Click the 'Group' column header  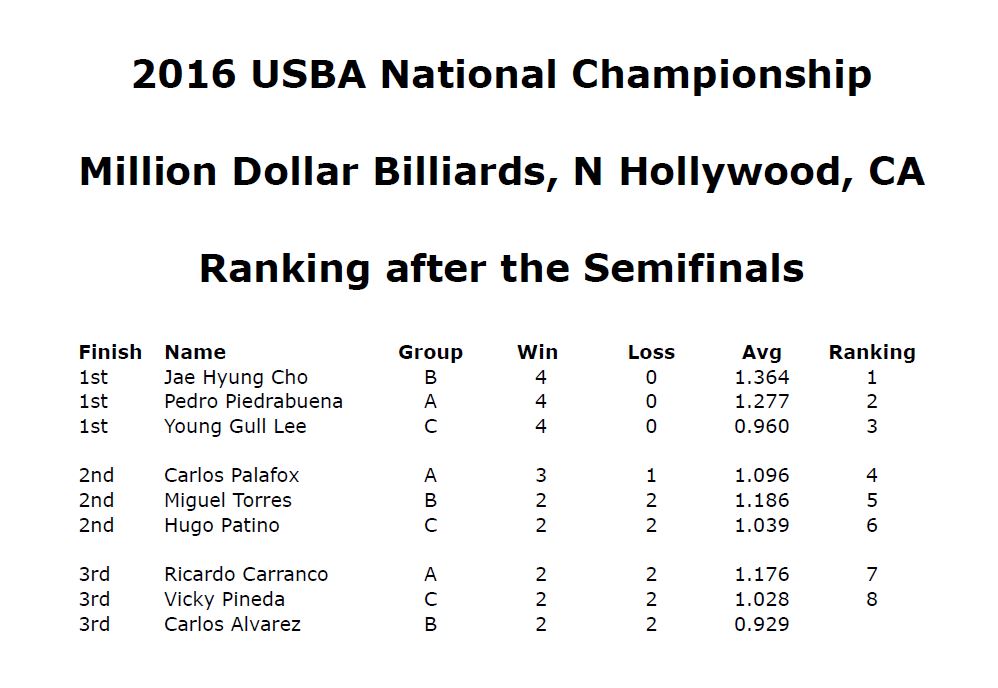pos(430,353)
